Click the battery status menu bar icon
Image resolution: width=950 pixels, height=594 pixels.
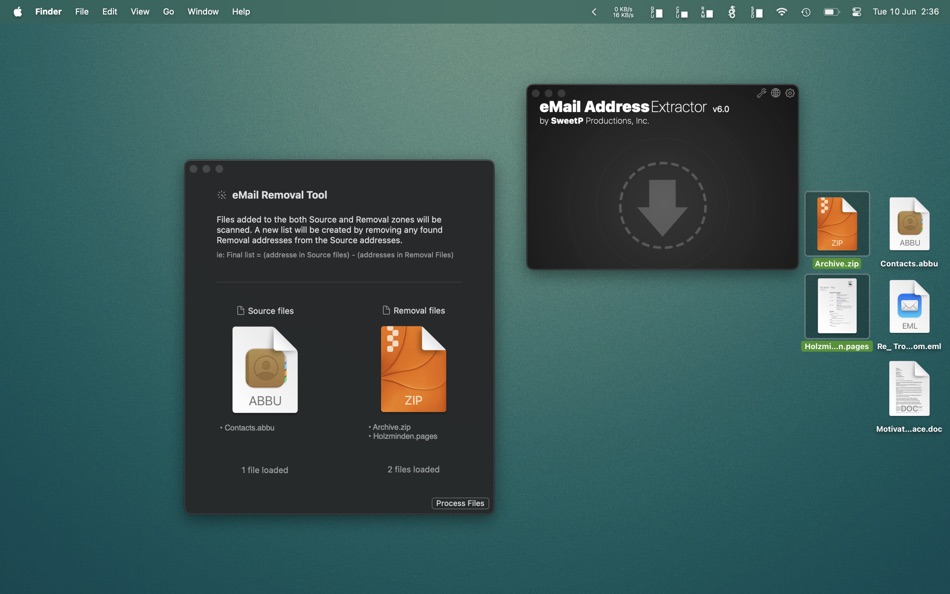pos(831,12)
